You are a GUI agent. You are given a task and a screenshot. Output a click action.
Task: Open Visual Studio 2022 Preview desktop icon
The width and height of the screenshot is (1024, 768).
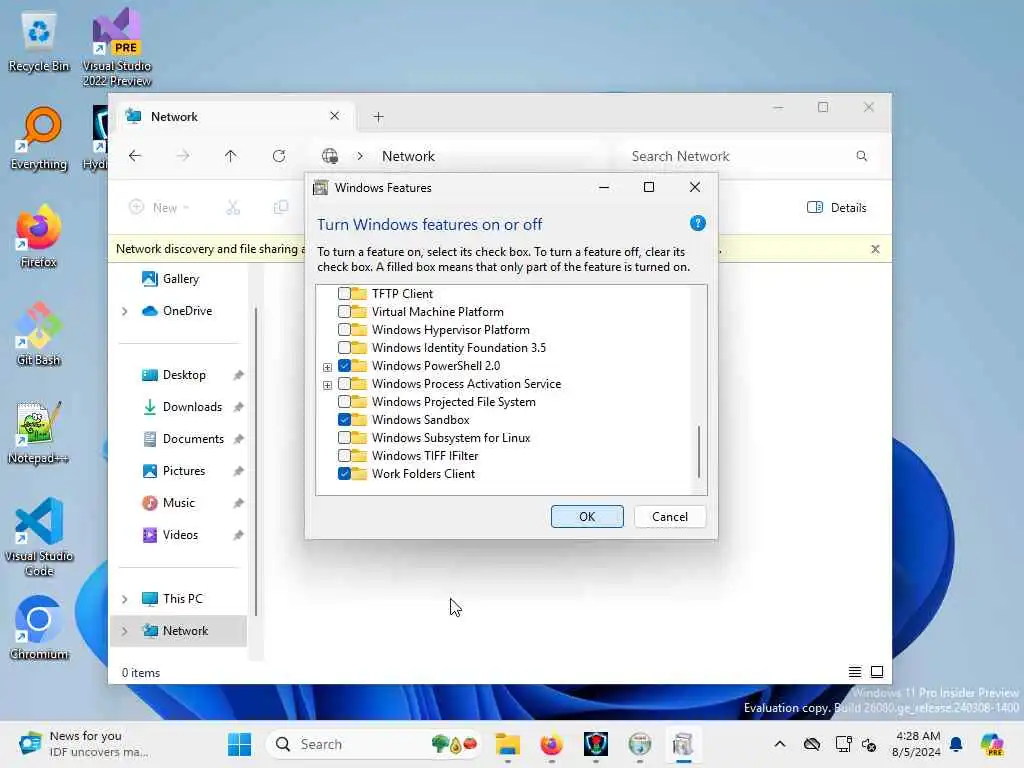117,47
